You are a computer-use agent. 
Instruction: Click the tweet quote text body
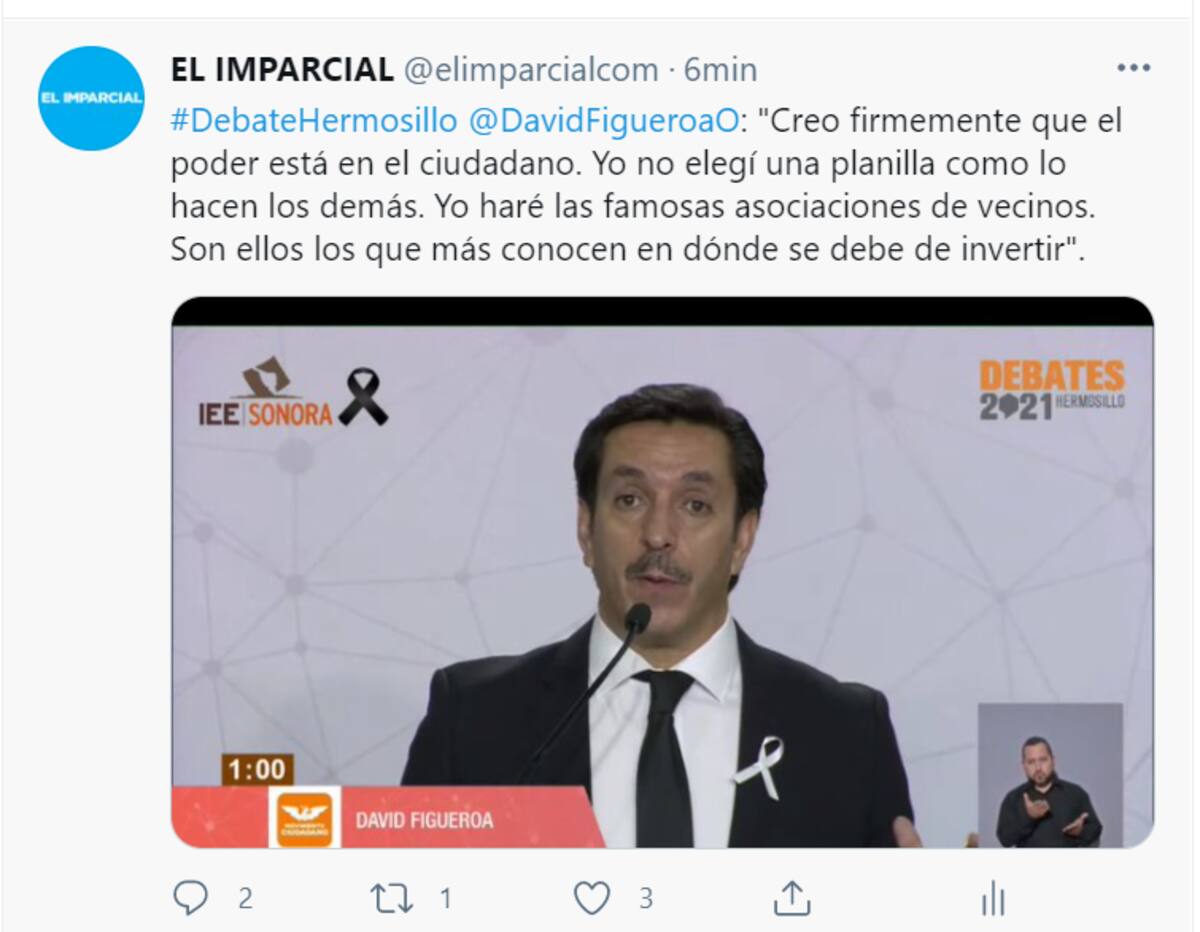coord(646,186)
